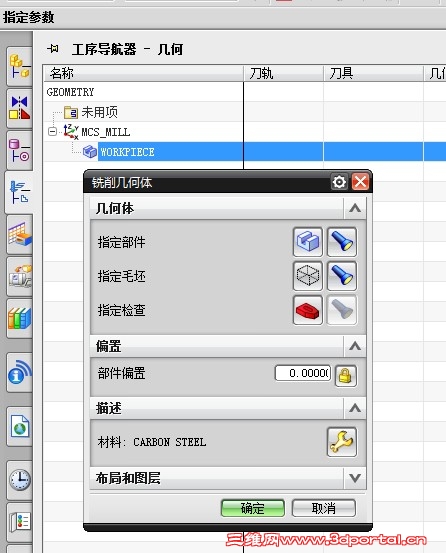
Task: Display blank geometry with the 指定毛坯 flashlight
Action: [342, 276]
